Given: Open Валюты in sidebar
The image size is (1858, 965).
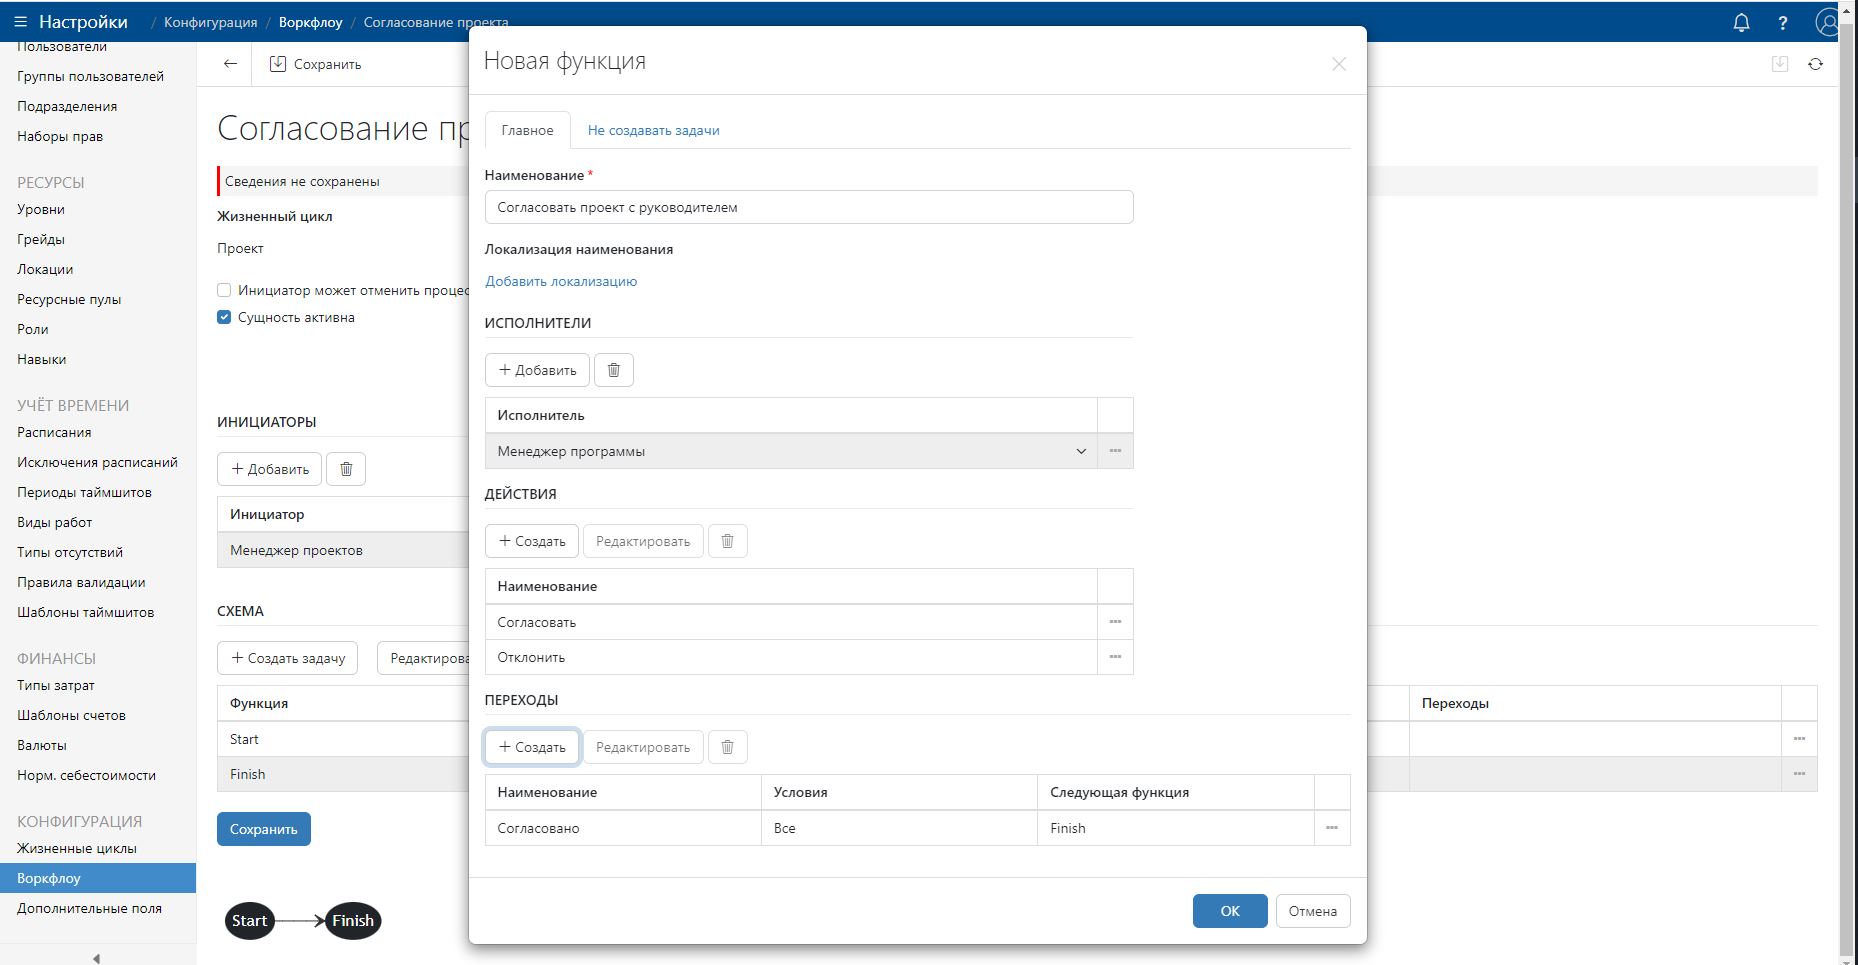Looking at the screenshot, I should click(x=42, y=745).
